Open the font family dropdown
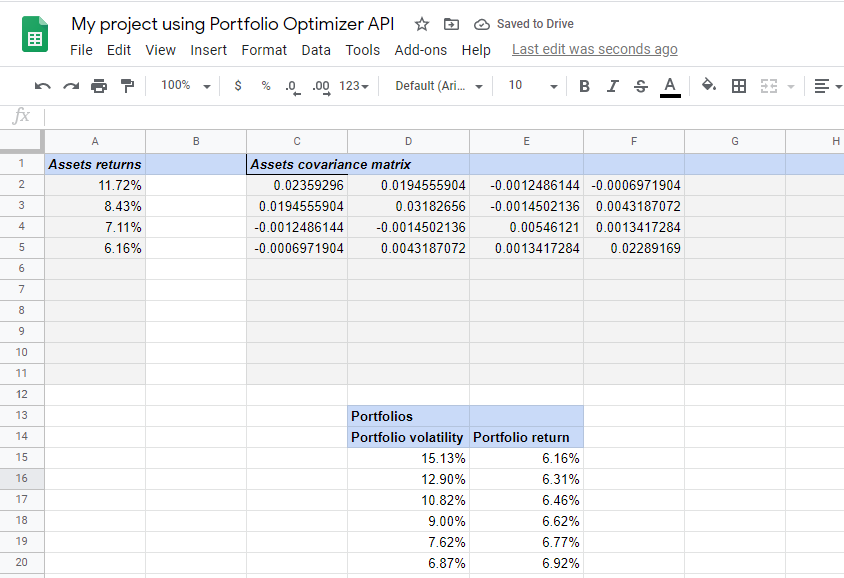This screenshot has height=578, width=844. [439, 86]
